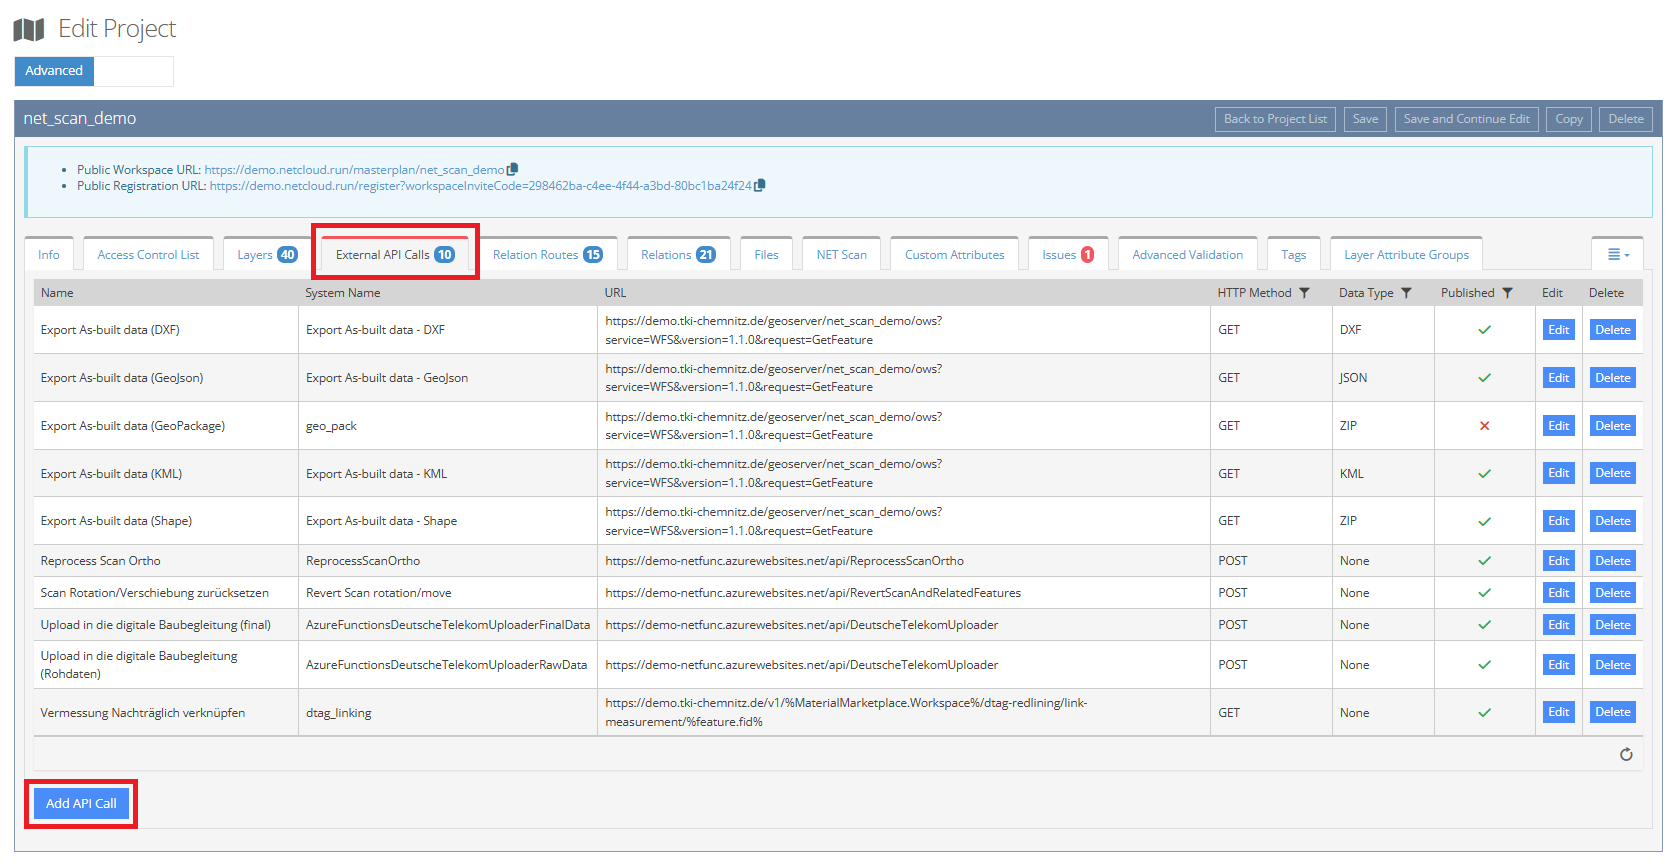Image resolution: width=1675 pixels, height=864 pixels.
Task: Click the red X for GeoPackage export
Action: tap(1484, 426)
